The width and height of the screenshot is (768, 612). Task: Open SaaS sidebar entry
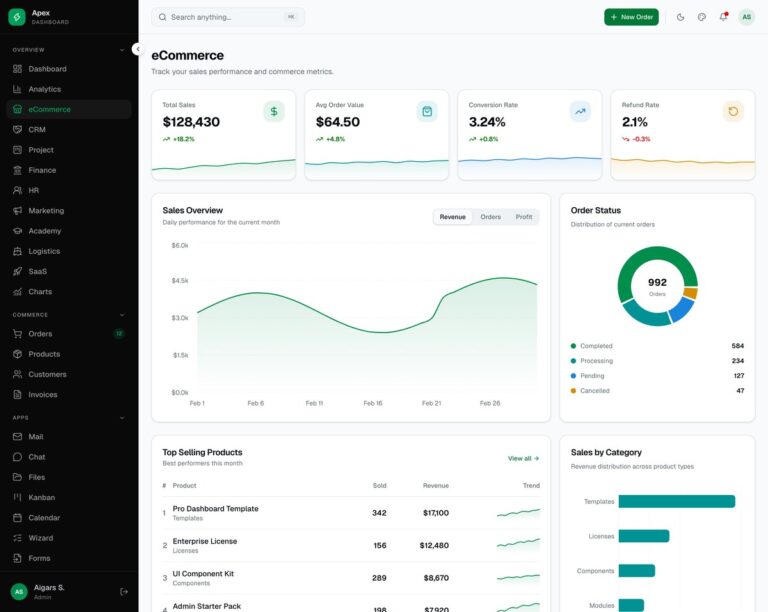pyautogui.click(x=69, y=271)
